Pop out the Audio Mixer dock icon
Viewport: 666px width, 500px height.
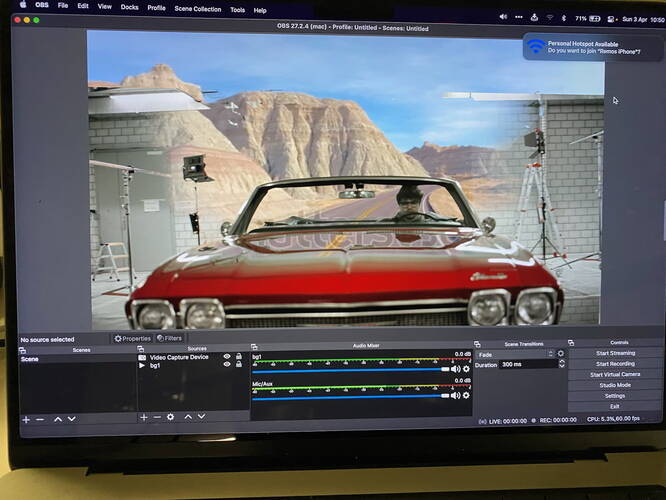coord(254,347)
